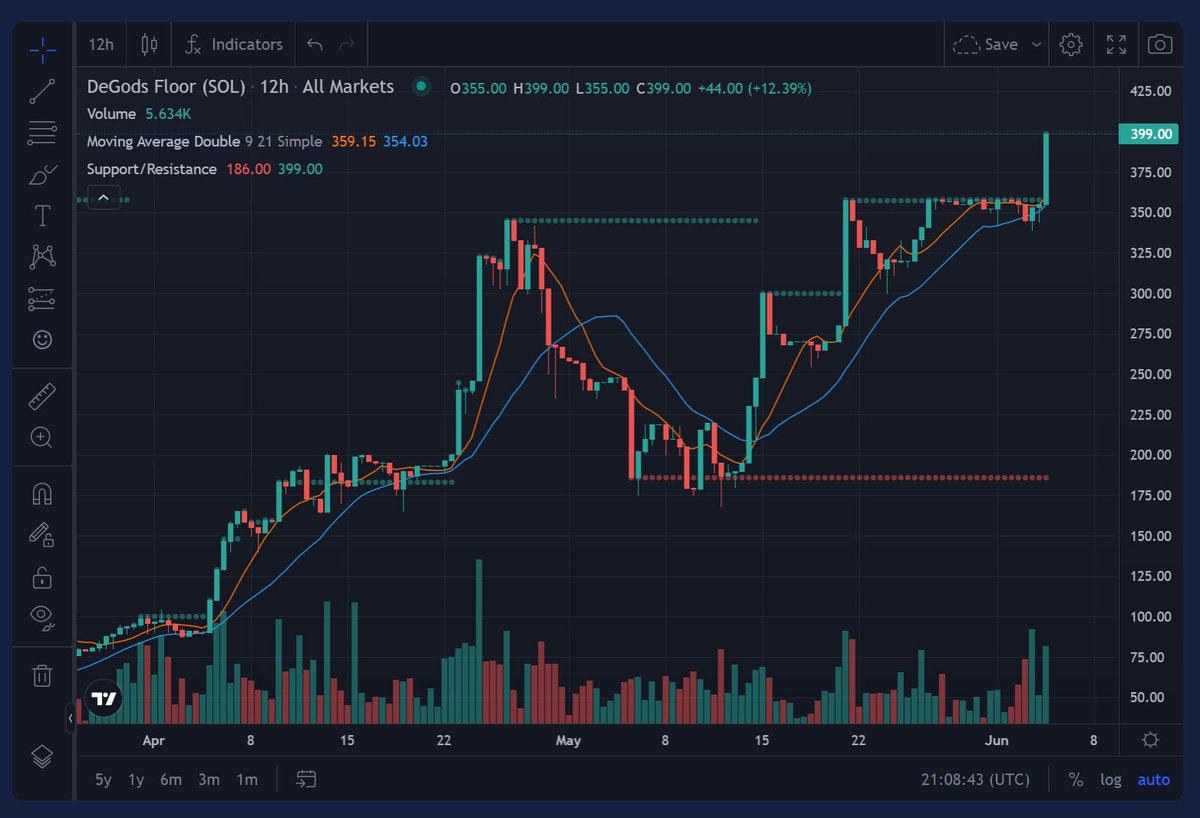Toggle stay in drawing mode
1200x818 pixels.
[x=42, y=535]
